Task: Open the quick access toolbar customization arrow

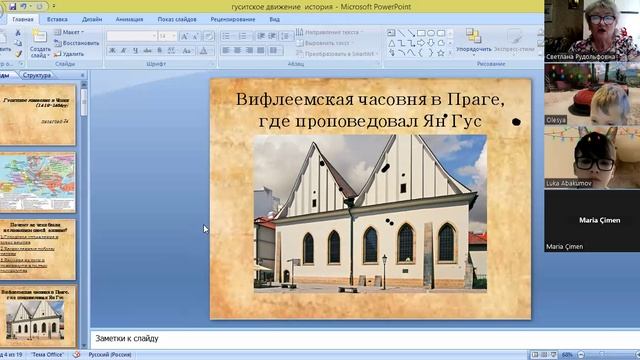Action: [53, 7]
